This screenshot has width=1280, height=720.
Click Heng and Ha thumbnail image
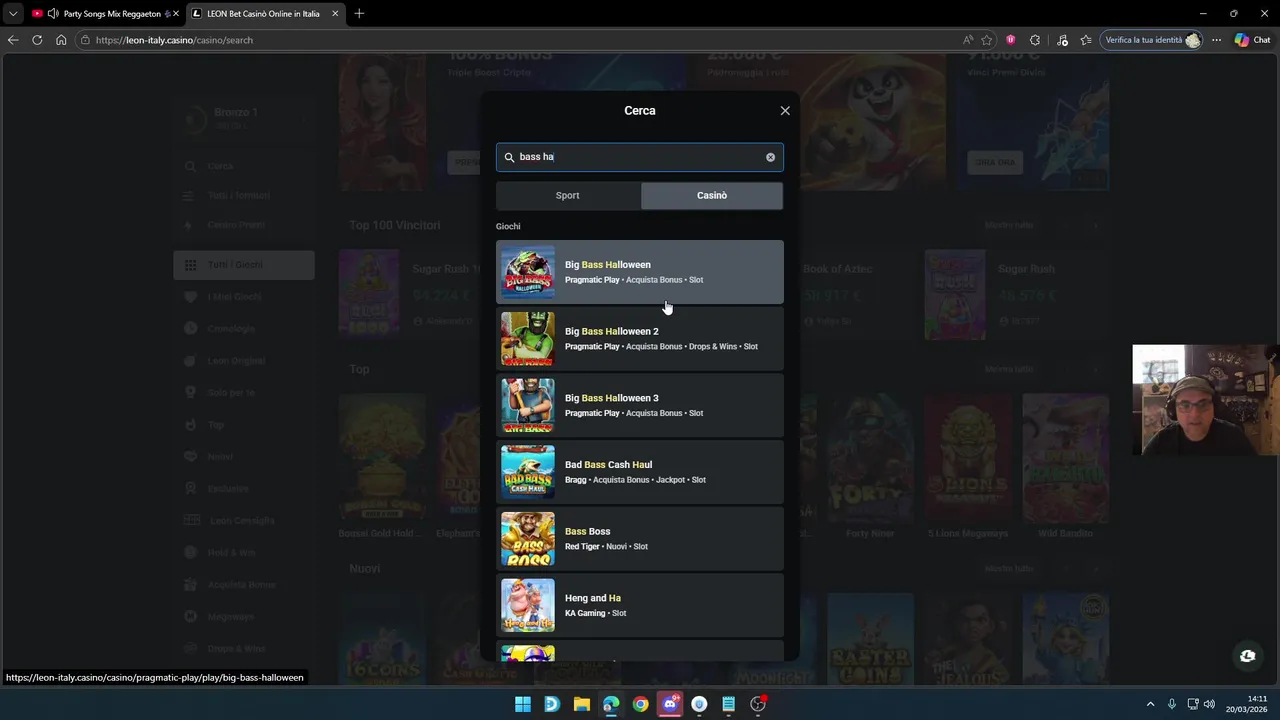coord(527,605)
